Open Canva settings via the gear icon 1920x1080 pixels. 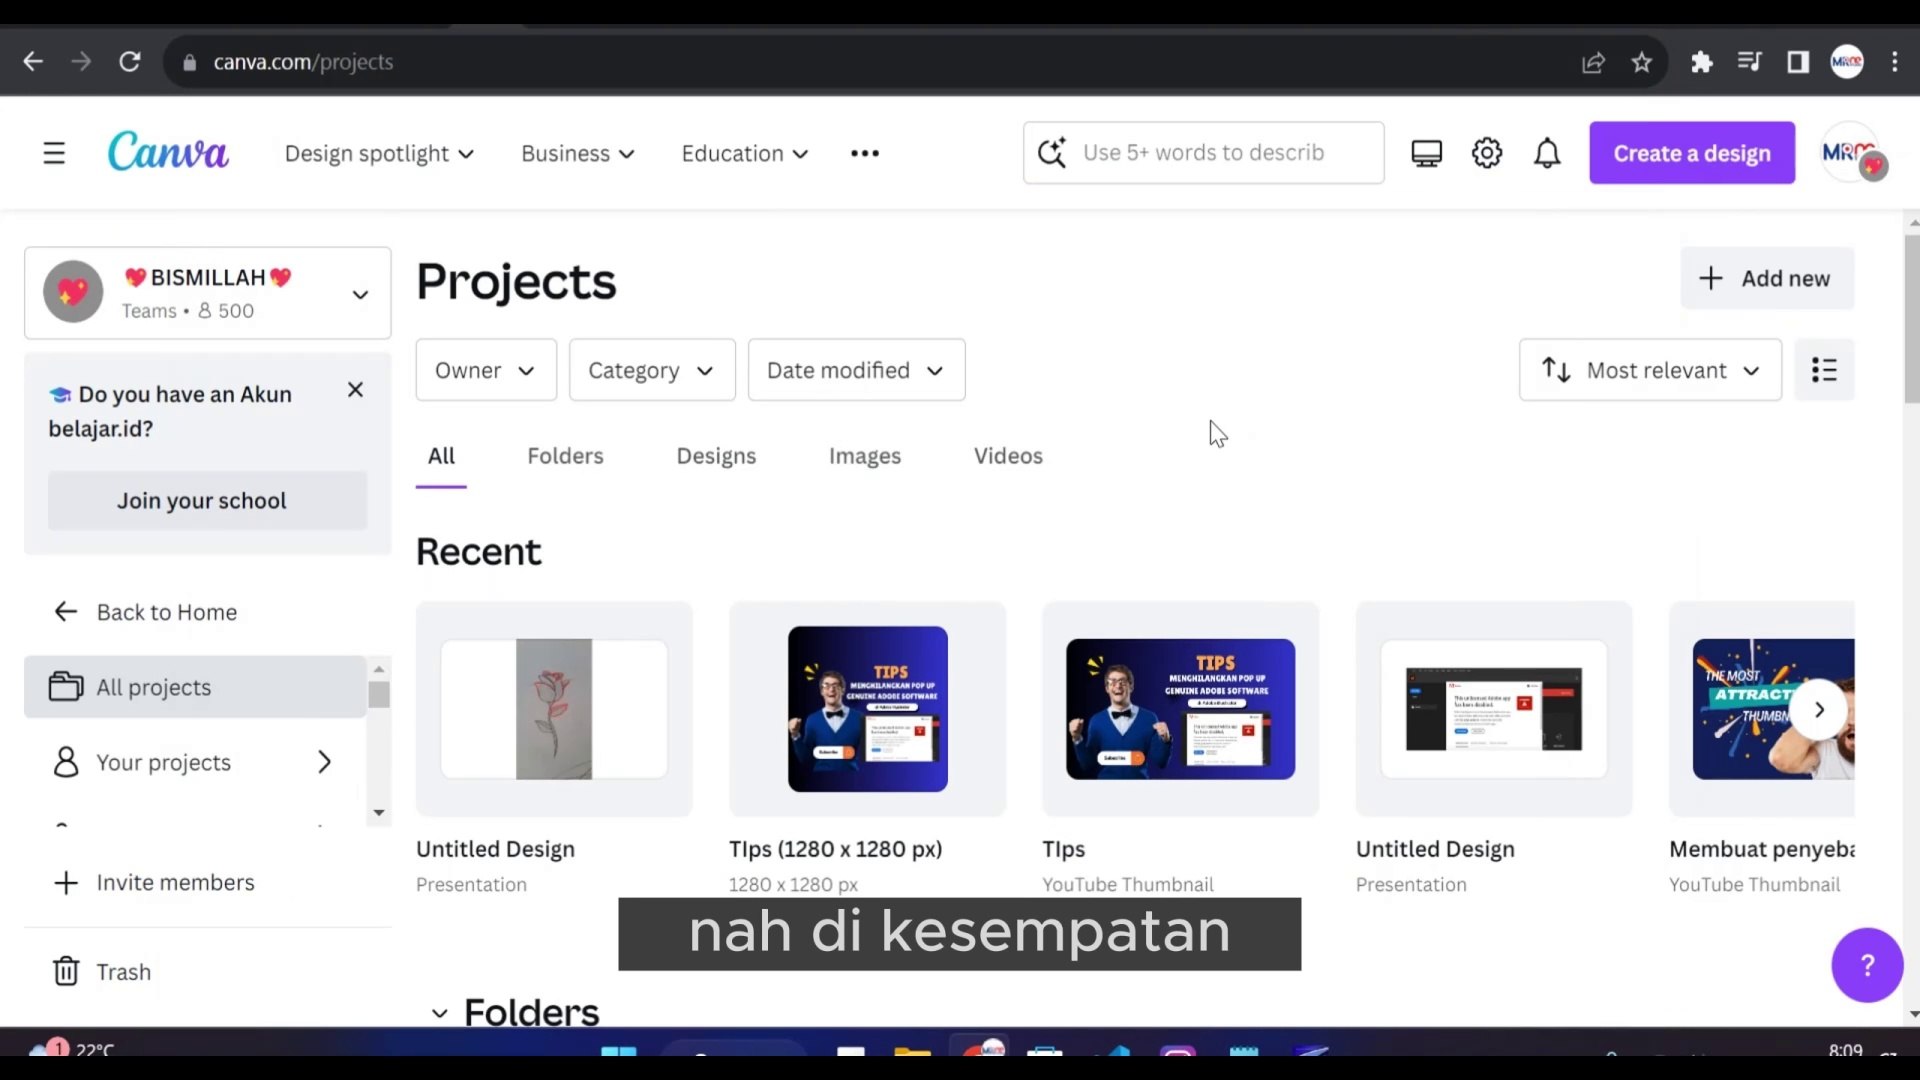tap(1486, 153)
